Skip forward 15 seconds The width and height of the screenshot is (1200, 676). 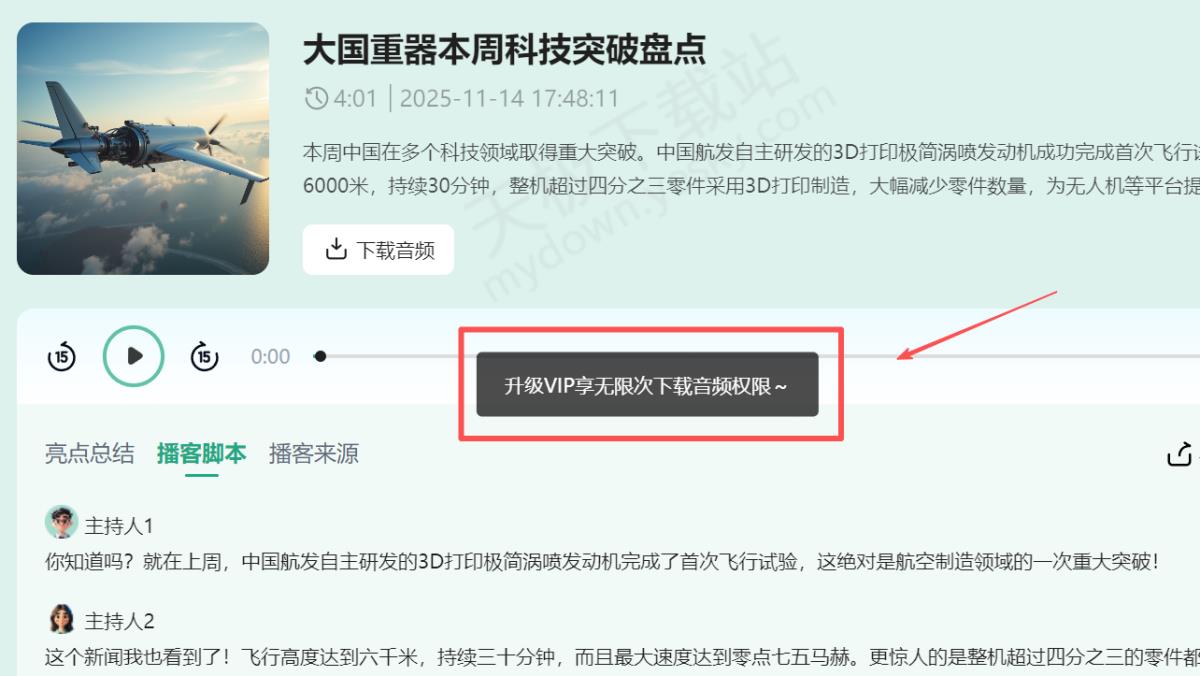coord(205,356)
